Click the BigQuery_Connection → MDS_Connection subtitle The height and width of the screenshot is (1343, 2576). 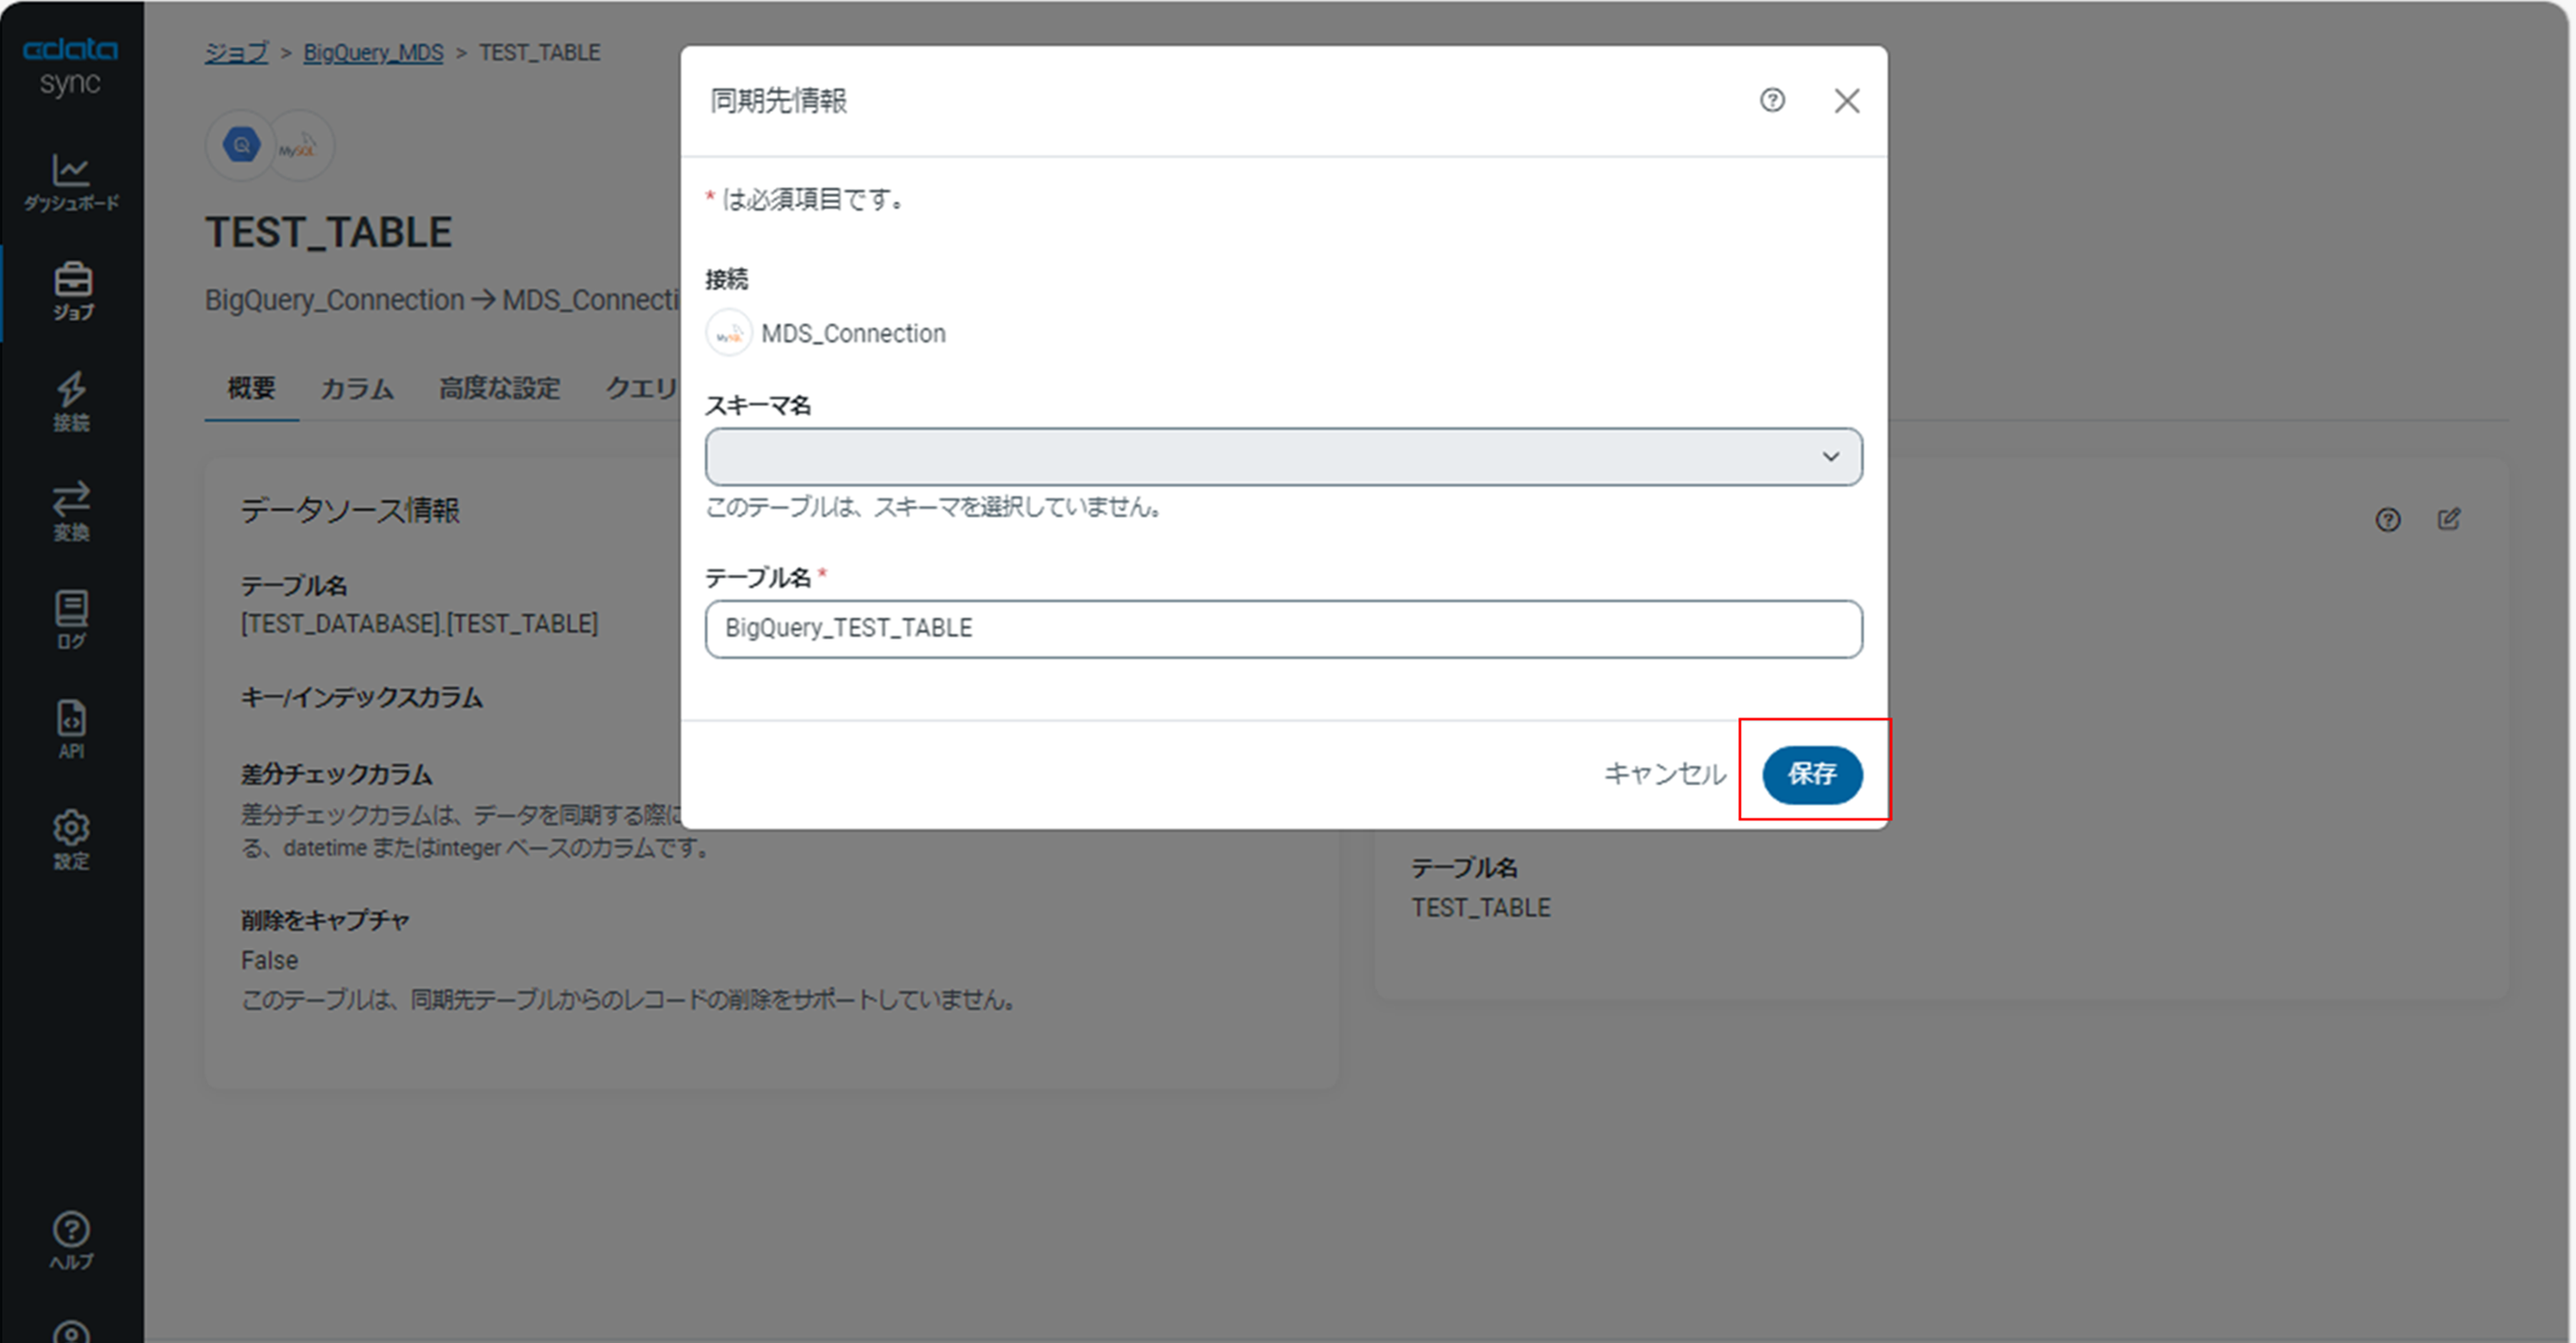tap(442, 300)
